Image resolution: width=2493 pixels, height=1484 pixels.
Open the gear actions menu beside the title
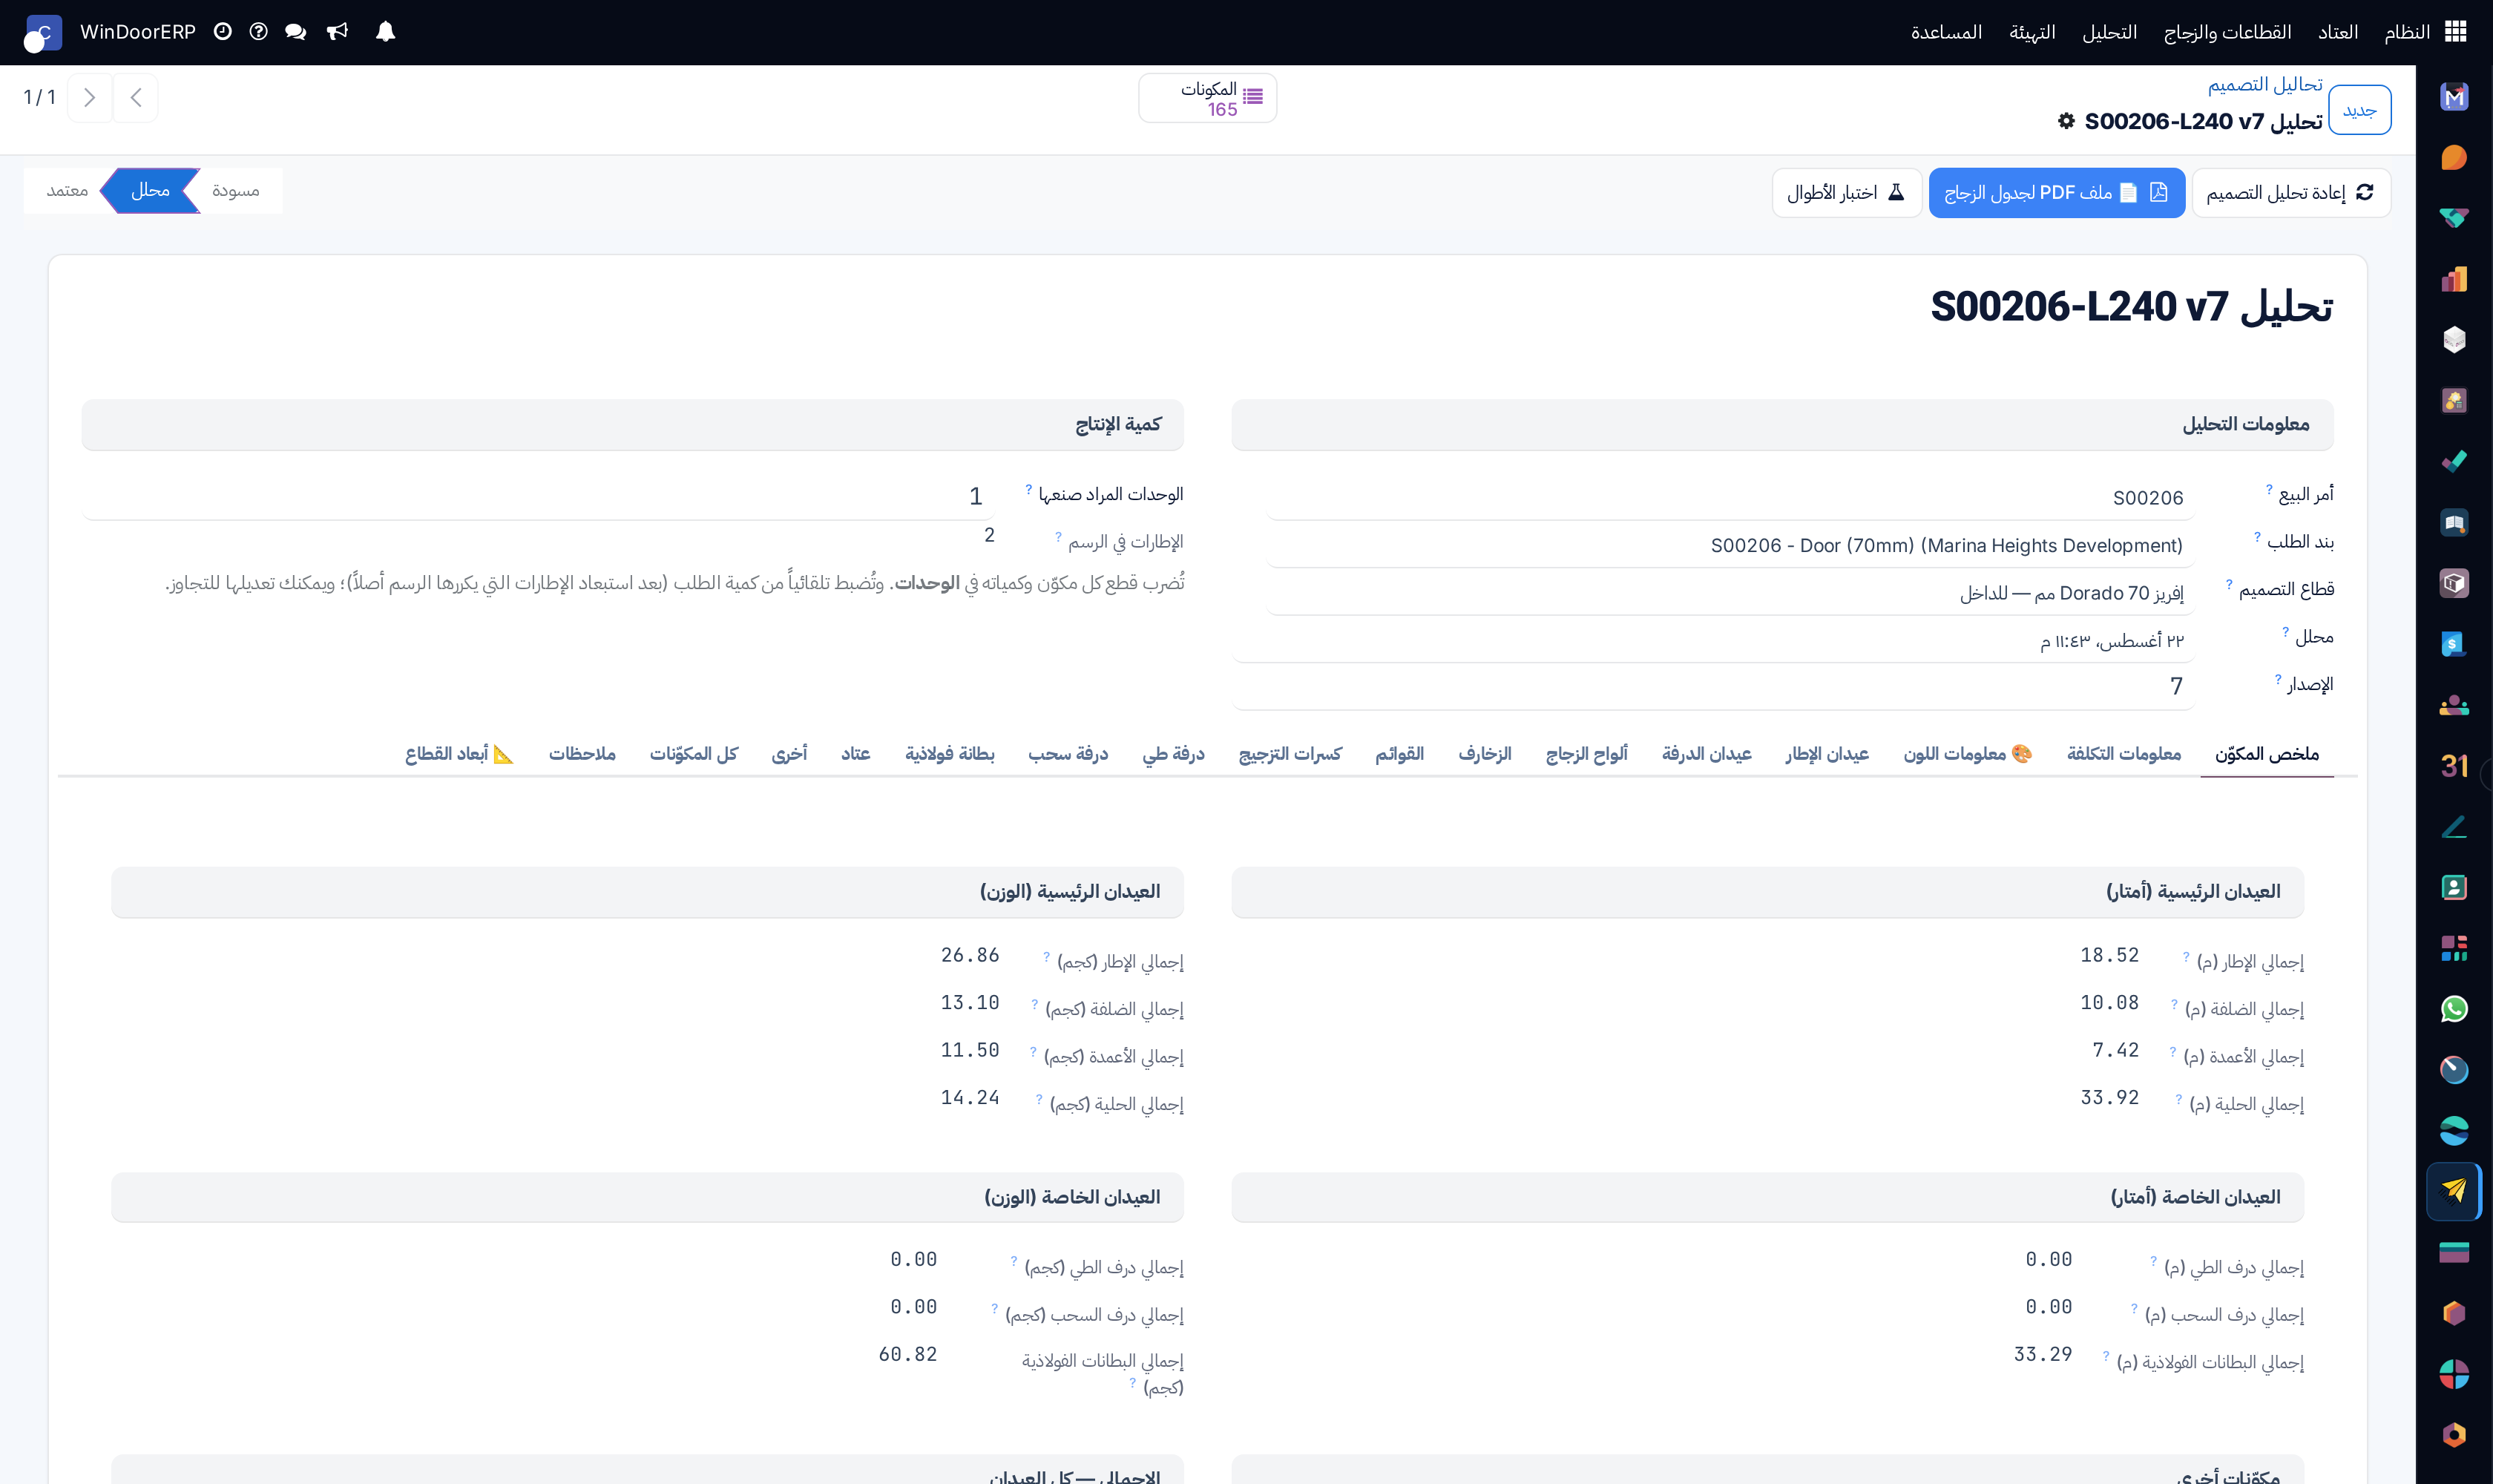point(2066,121)
